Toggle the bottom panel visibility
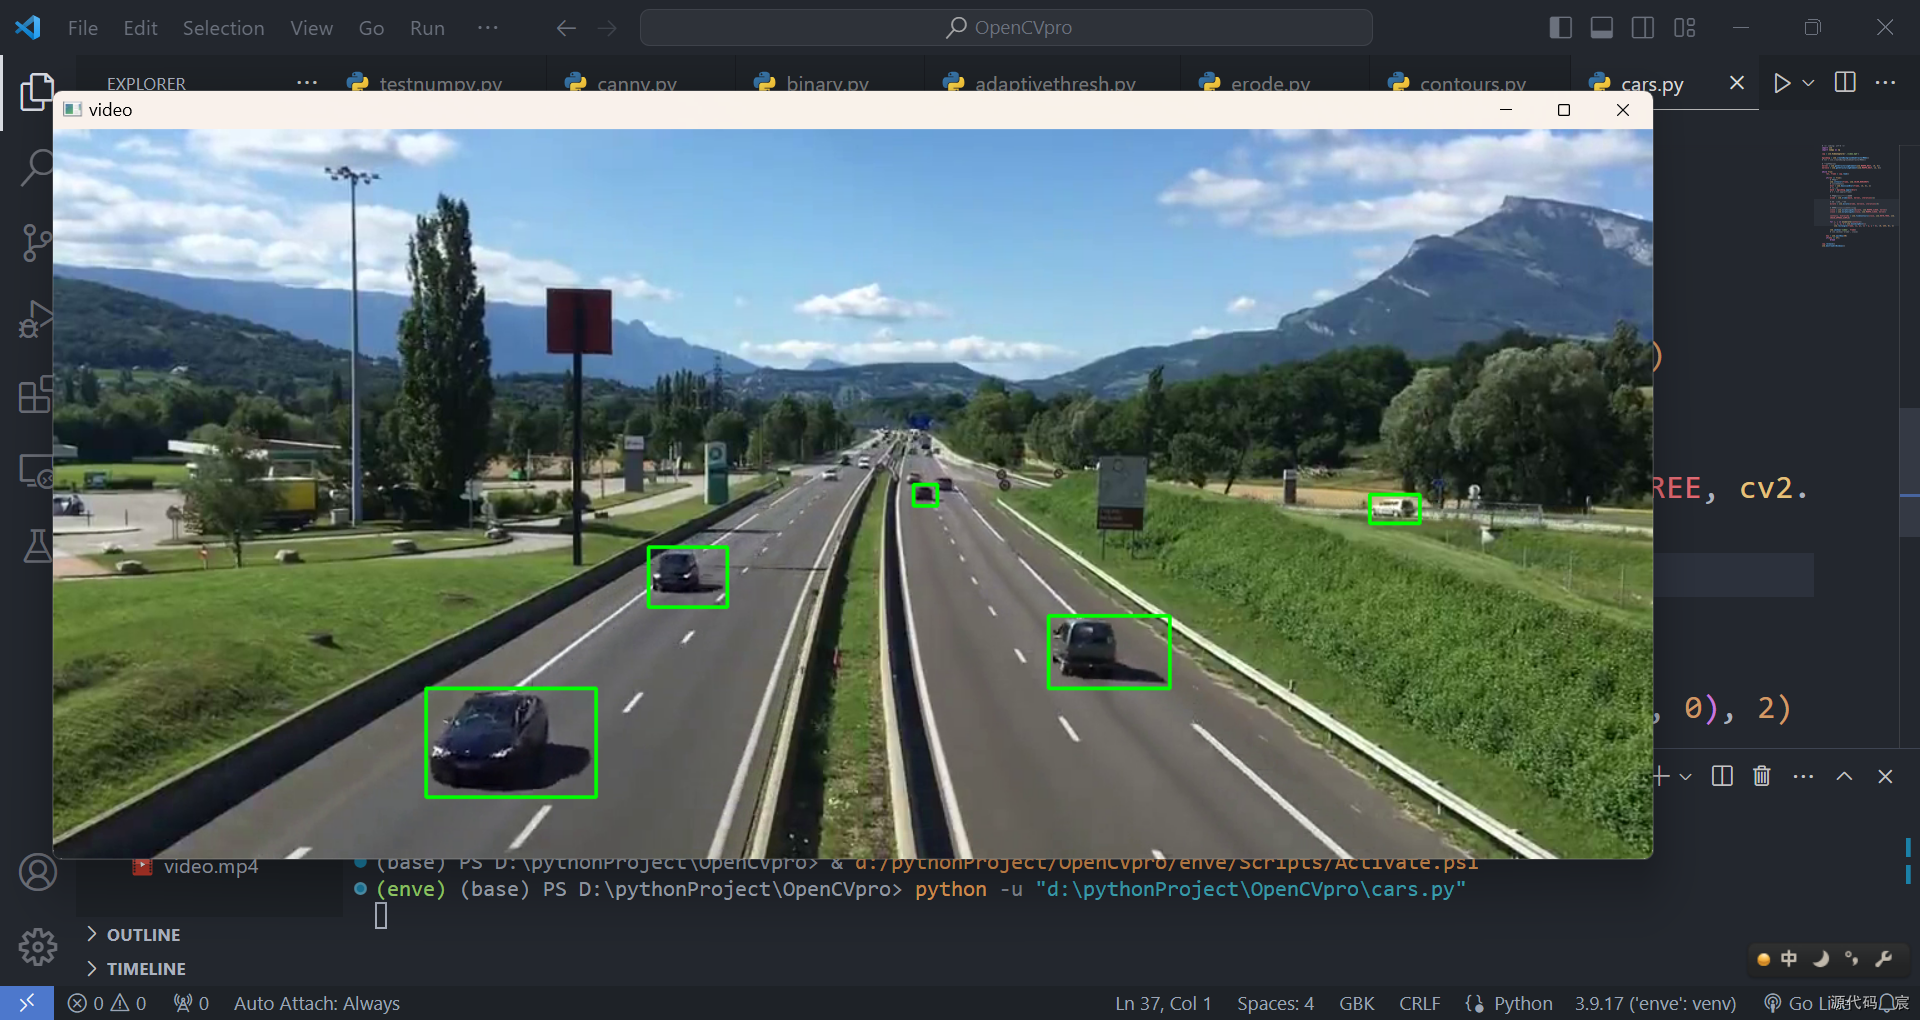 [1602, 28]
